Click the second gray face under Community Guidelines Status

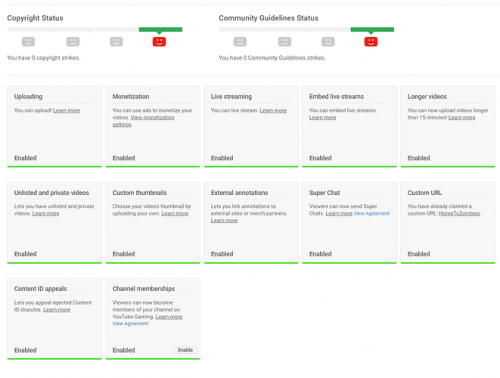tap(285, 42)
